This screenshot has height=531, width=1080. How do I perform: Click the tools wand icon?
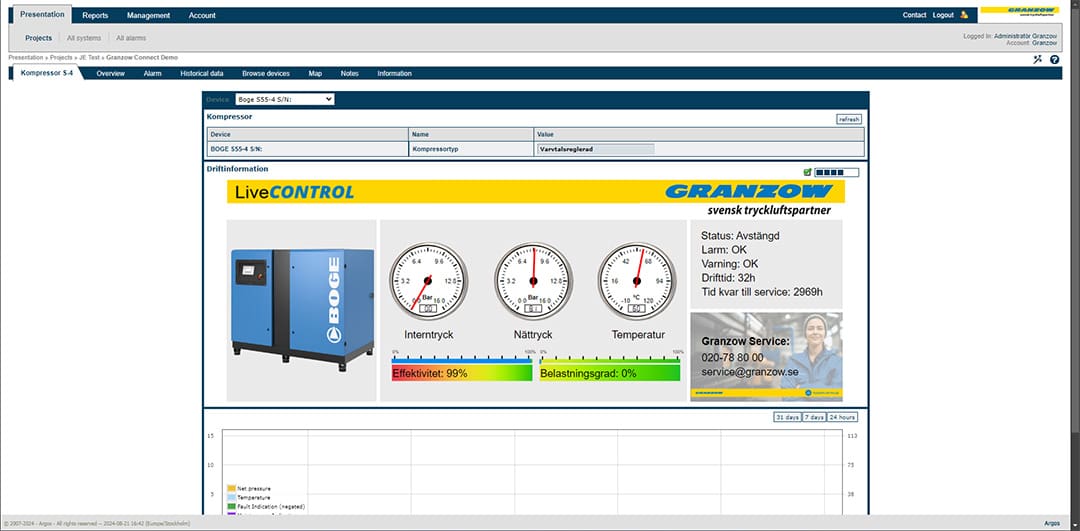1038,60
